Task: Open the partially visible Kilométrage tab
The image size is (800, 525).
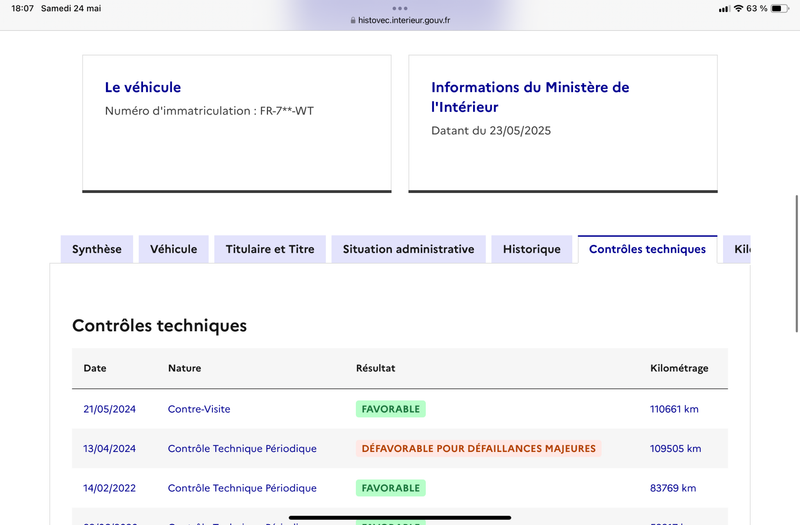Action: (x=737, y=249)
